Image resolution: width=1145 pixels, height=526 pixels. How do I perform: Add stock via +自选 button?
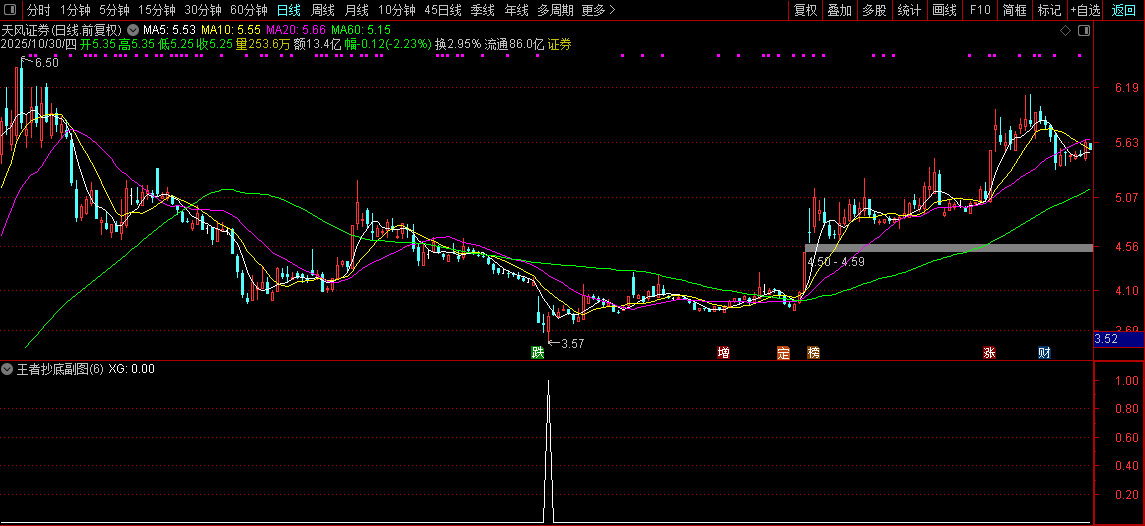pos(1086,10)
